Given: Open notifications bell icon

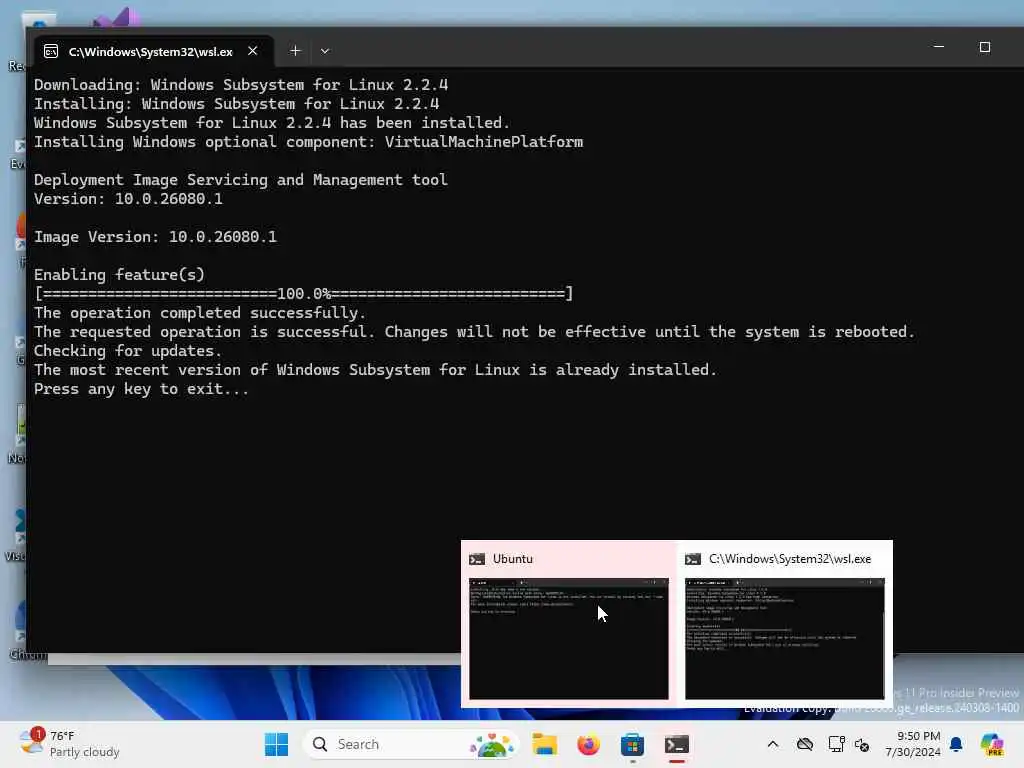Looking at the screenshot, I should (956, 744).
